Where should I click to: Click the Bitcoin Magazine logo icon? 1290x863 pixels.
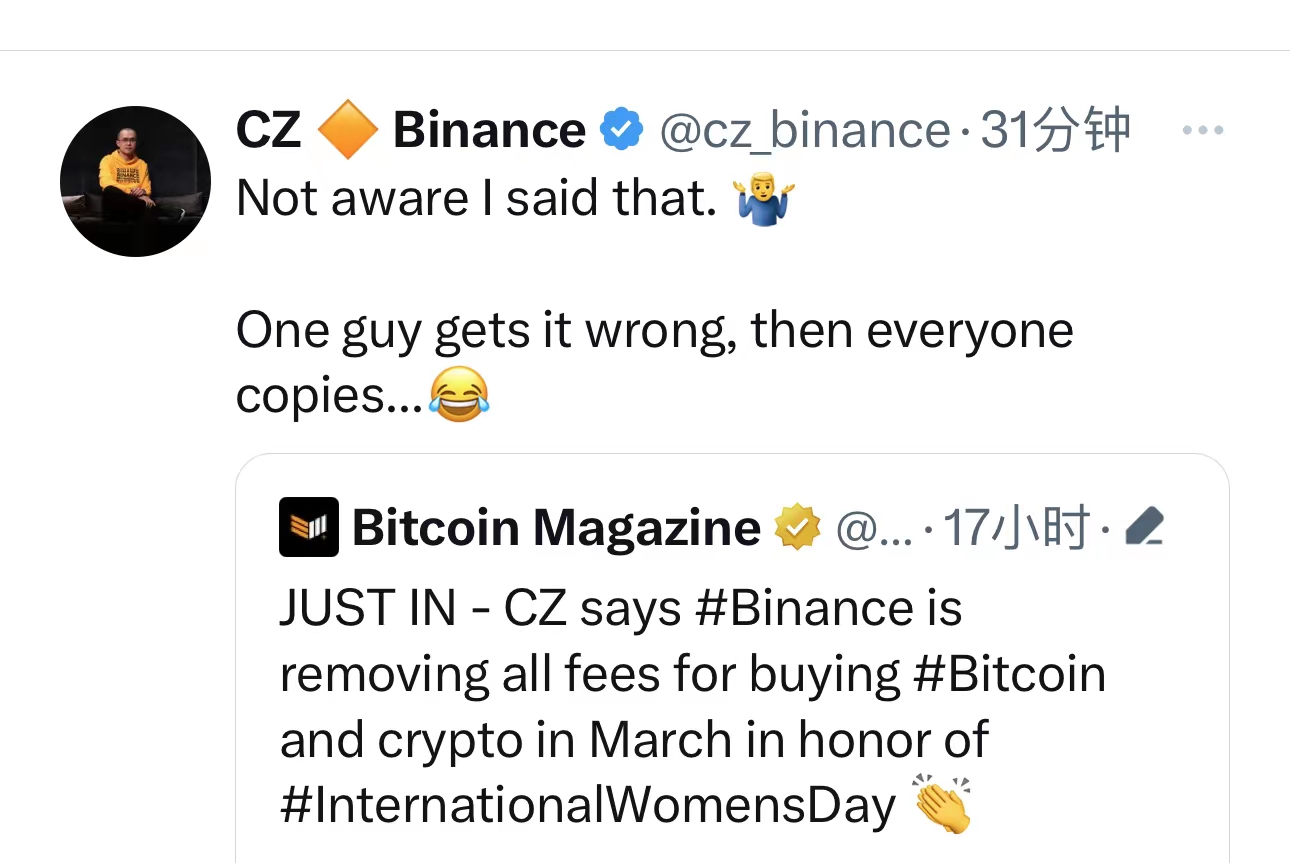(x=308, y=527)
